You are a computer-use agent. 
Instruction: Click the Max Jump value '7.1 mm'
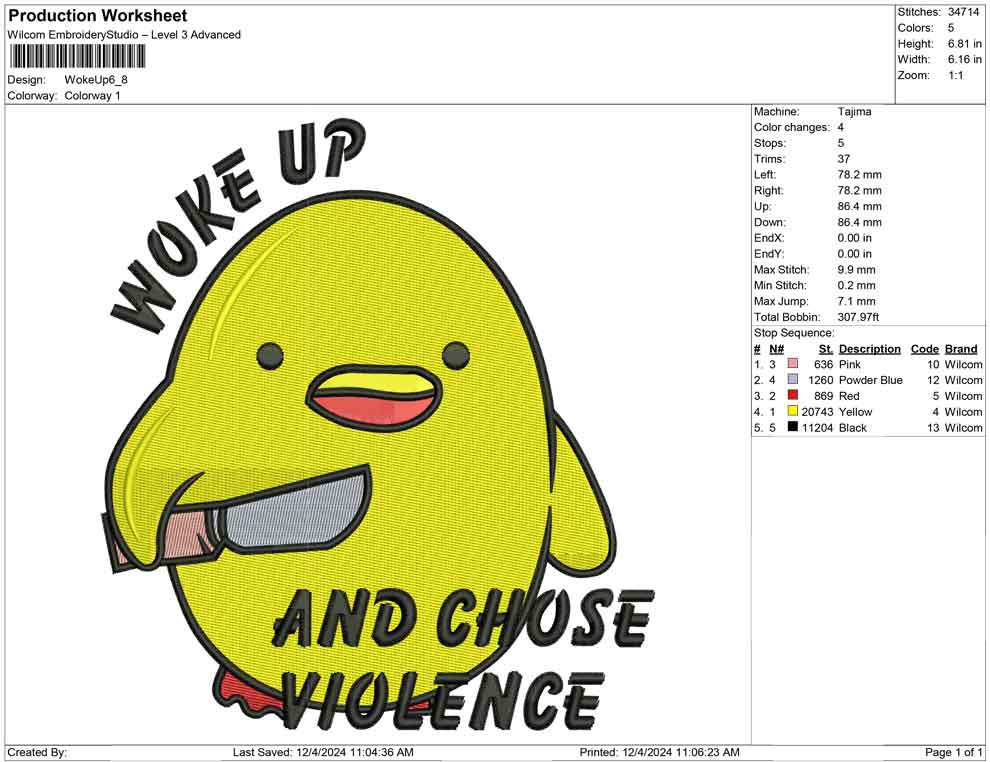tap(856, 301)
